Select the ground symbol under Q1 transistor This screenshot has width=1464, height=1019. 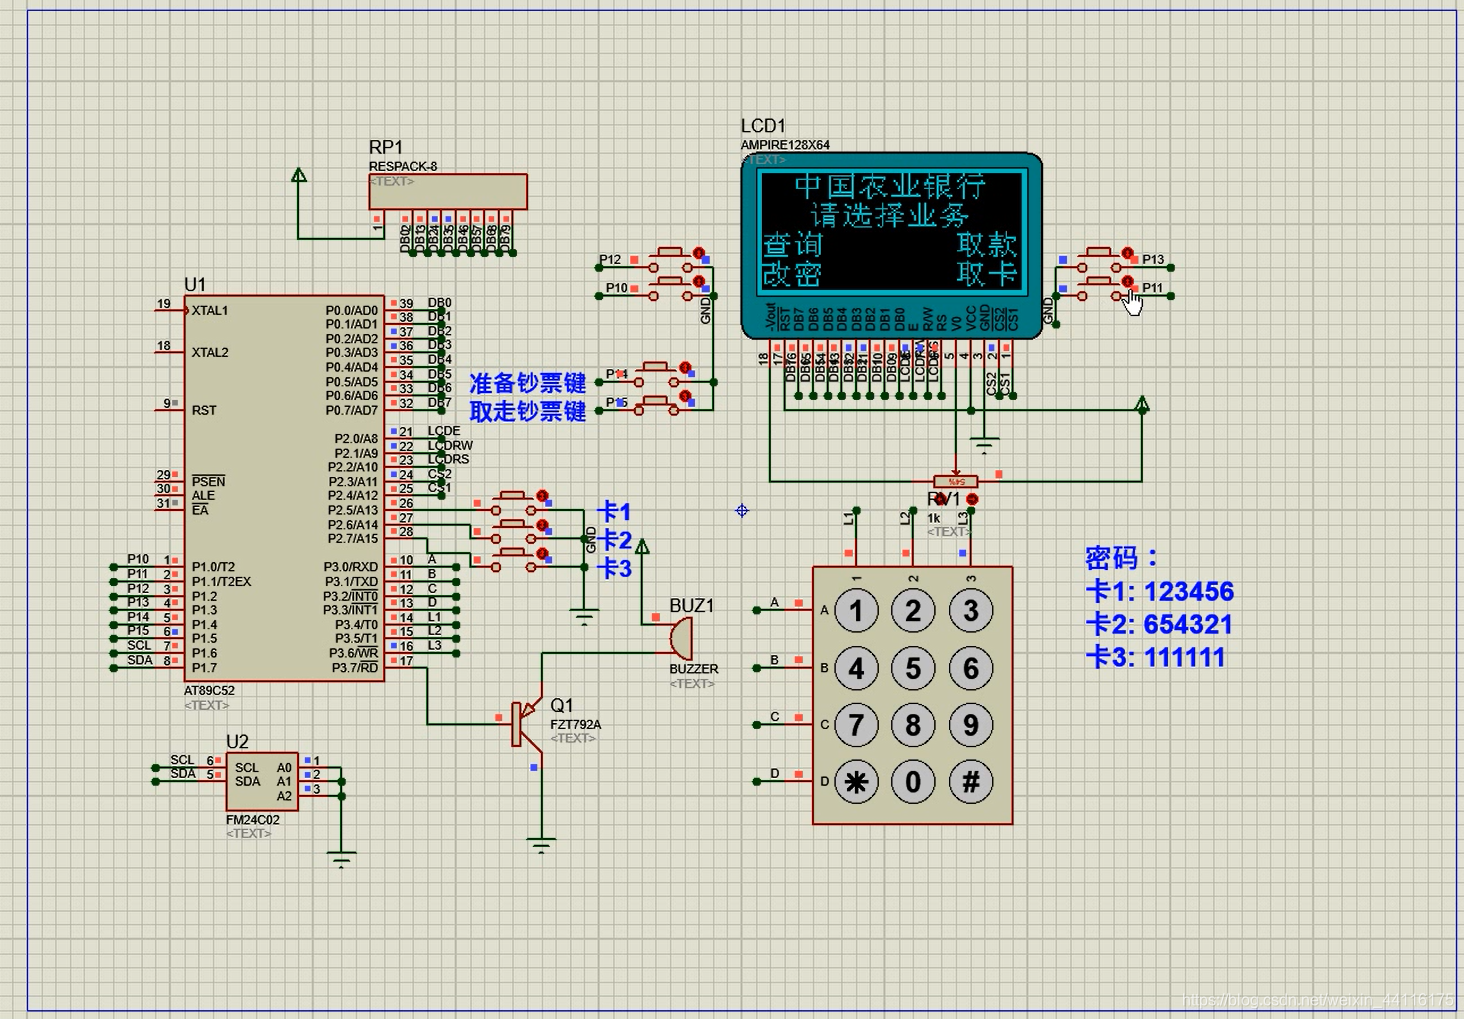pos(541,845)
